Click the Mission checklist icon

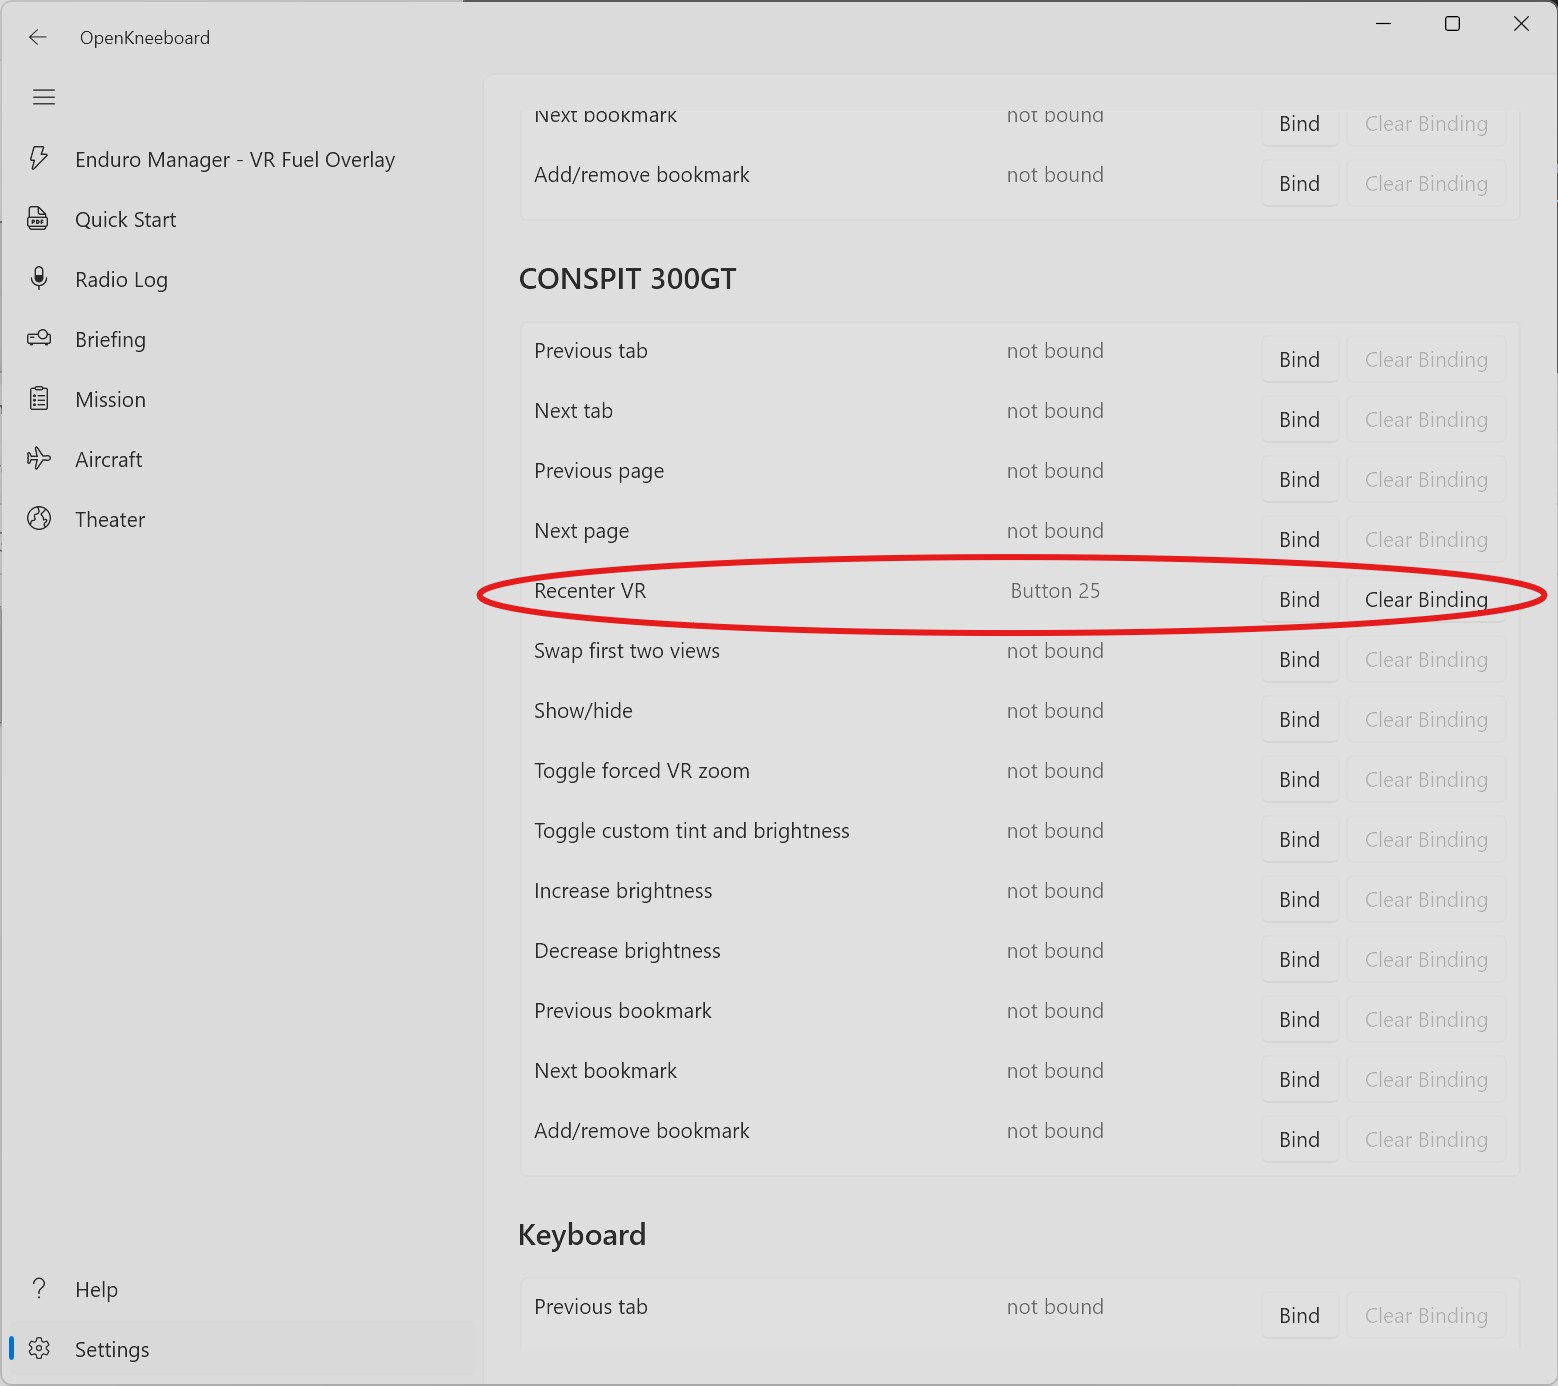click(39, 399)
